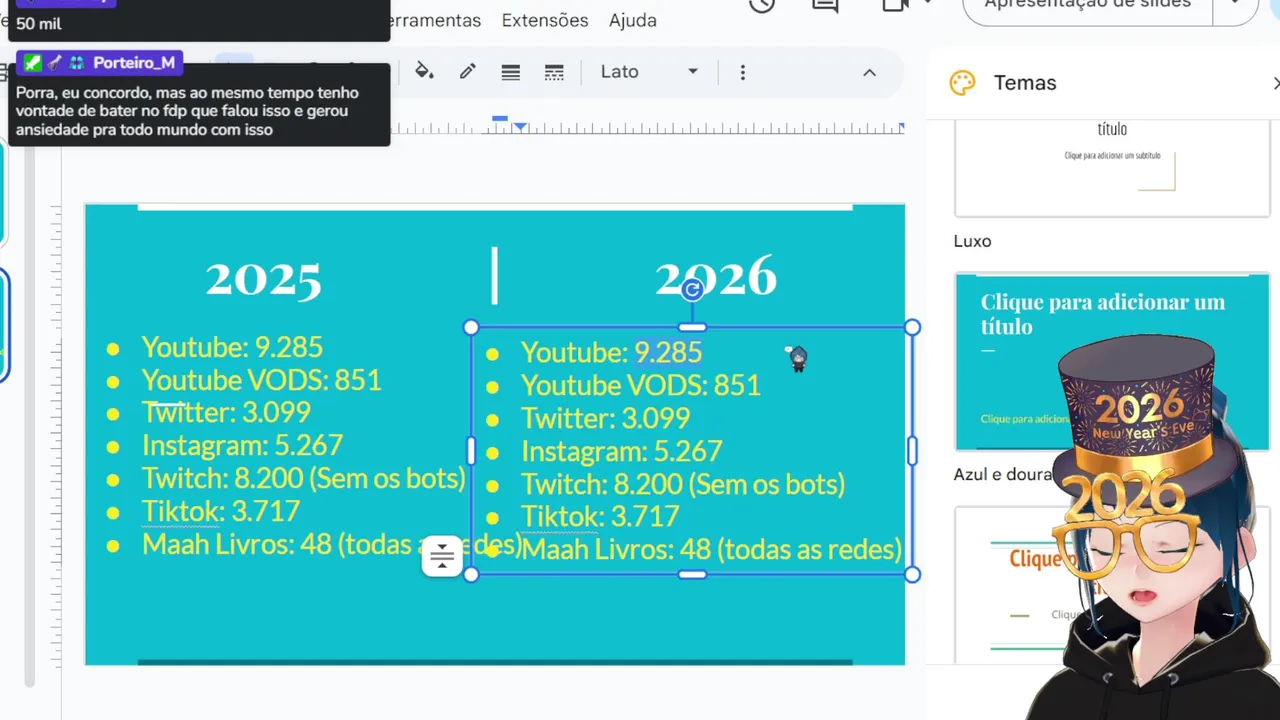The height and width of the screenshot is (720, 1280).
Task: Open the Extensões menu
Action: (545, 20)
